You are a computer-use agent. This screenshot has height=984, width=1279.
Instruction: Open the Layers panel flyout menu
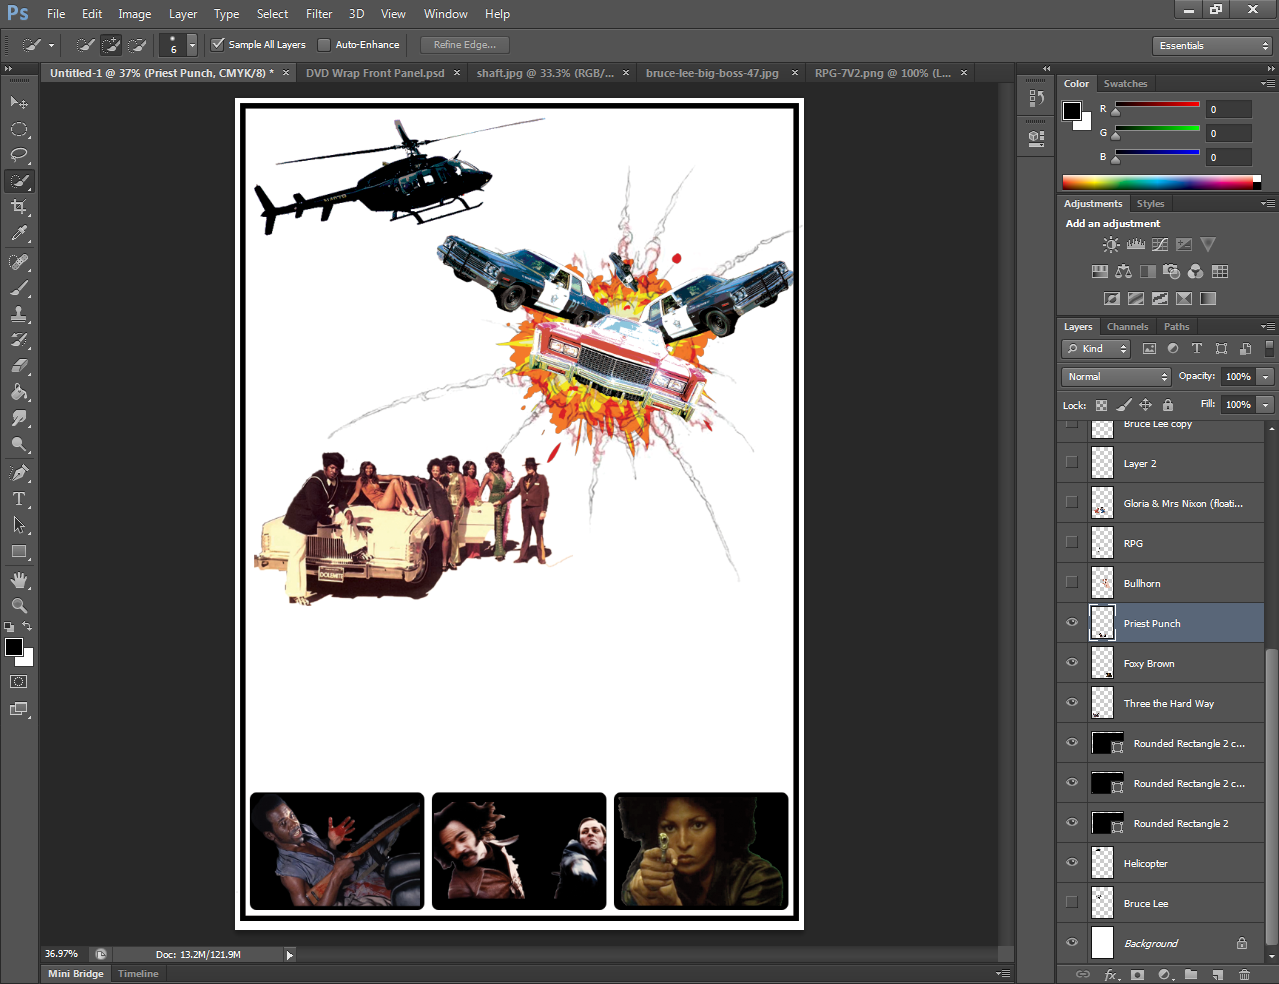(1268, 327)
